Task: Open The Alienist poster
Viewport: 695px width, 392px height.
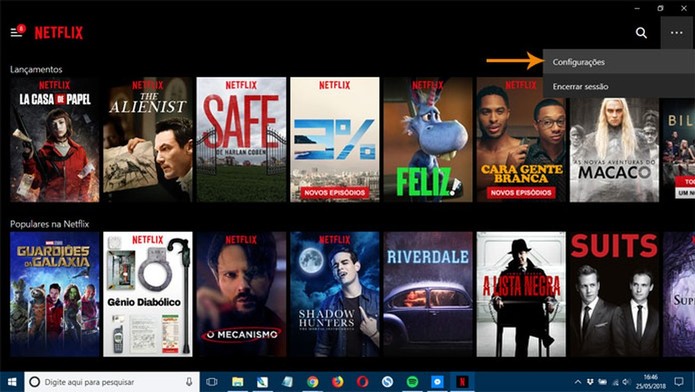Action: coord(148,140)
